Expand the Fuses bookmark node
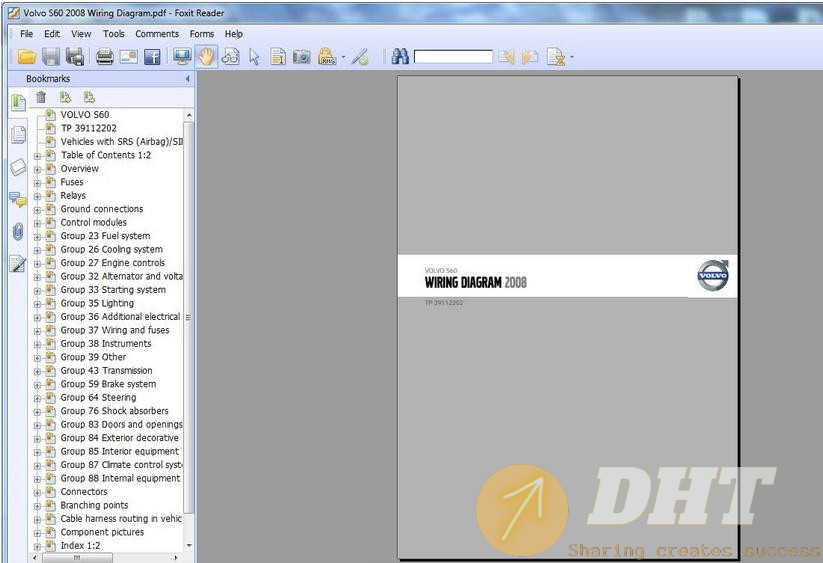 (x=37, y=183)
